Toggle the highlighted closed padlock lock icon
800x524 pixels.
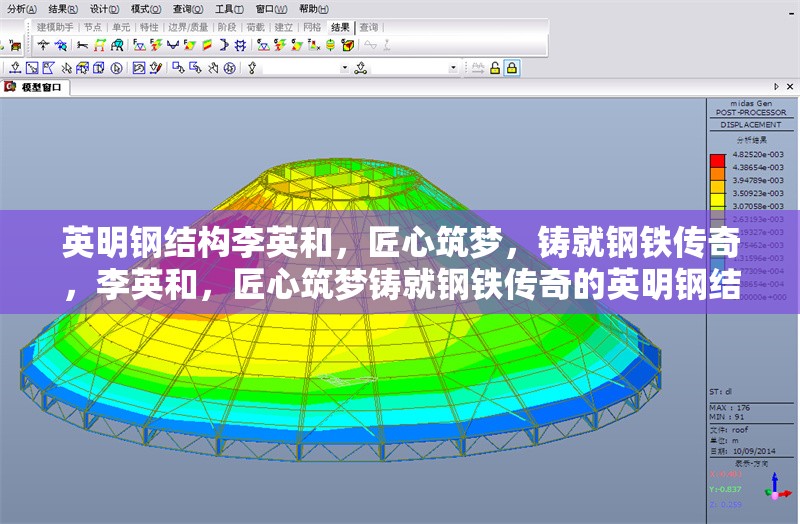tap(511, 68)
